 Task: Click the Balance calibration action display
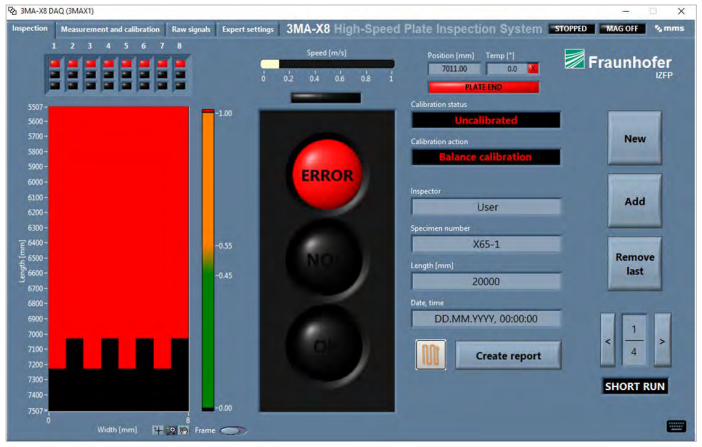point(486,157)
